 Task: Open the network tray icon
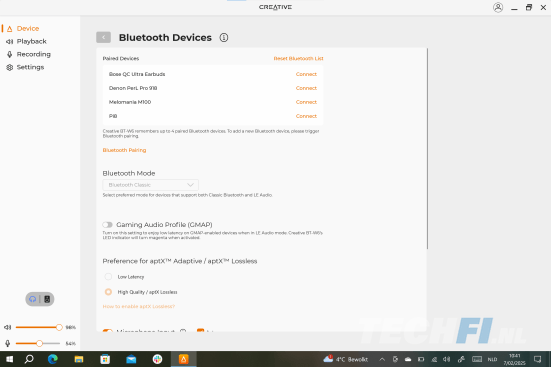coord(434,359)
